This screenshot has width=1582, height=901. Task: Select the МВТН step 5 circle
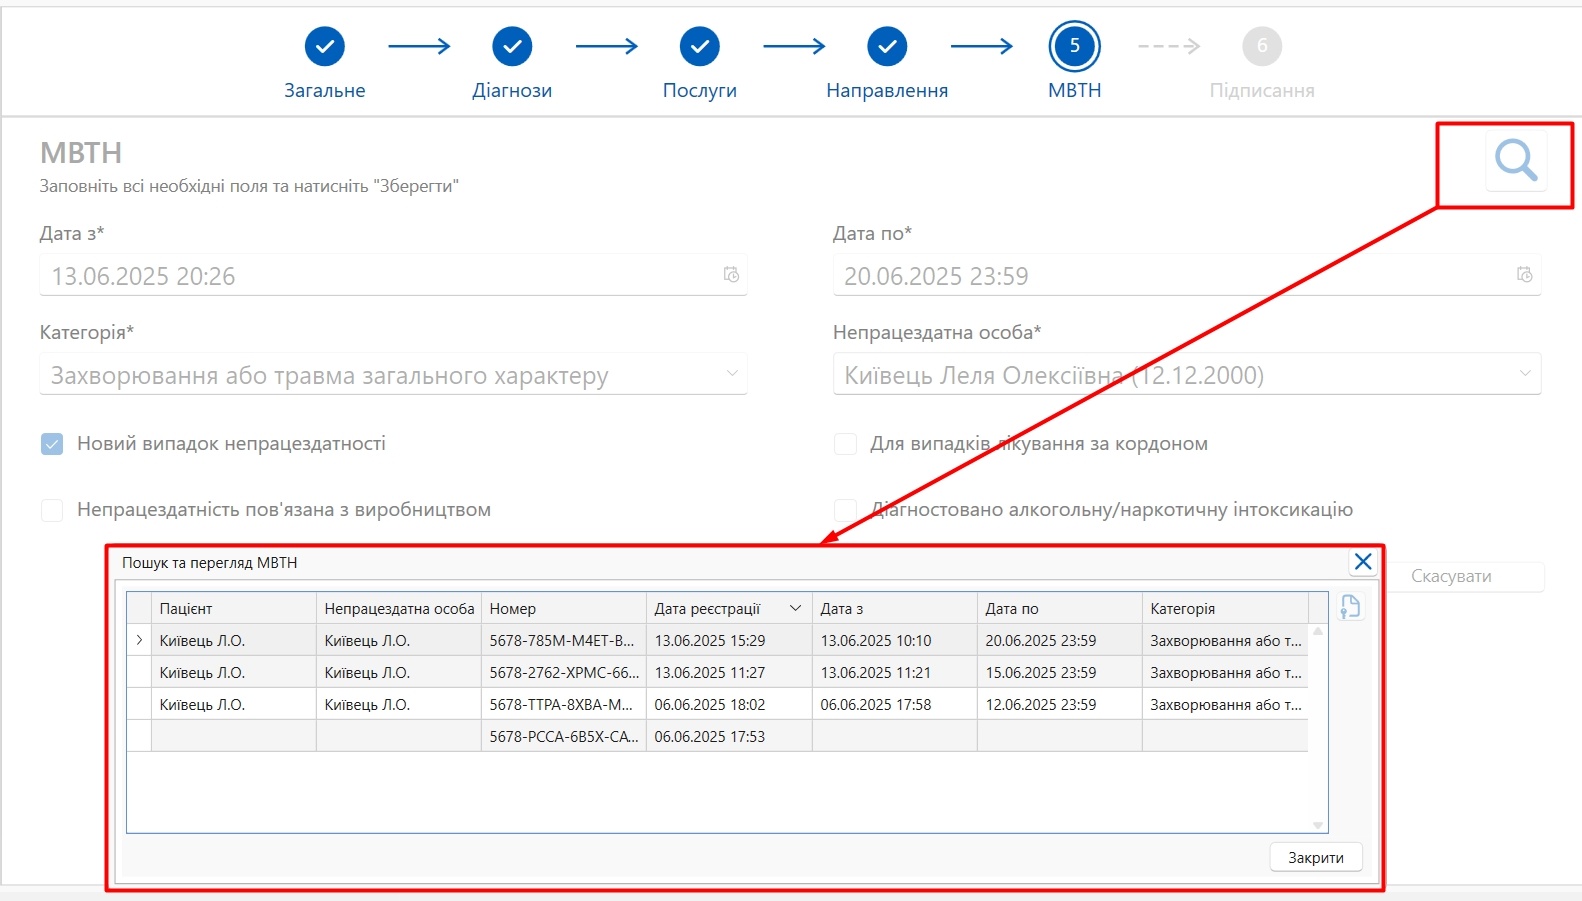click(1075, 46)
